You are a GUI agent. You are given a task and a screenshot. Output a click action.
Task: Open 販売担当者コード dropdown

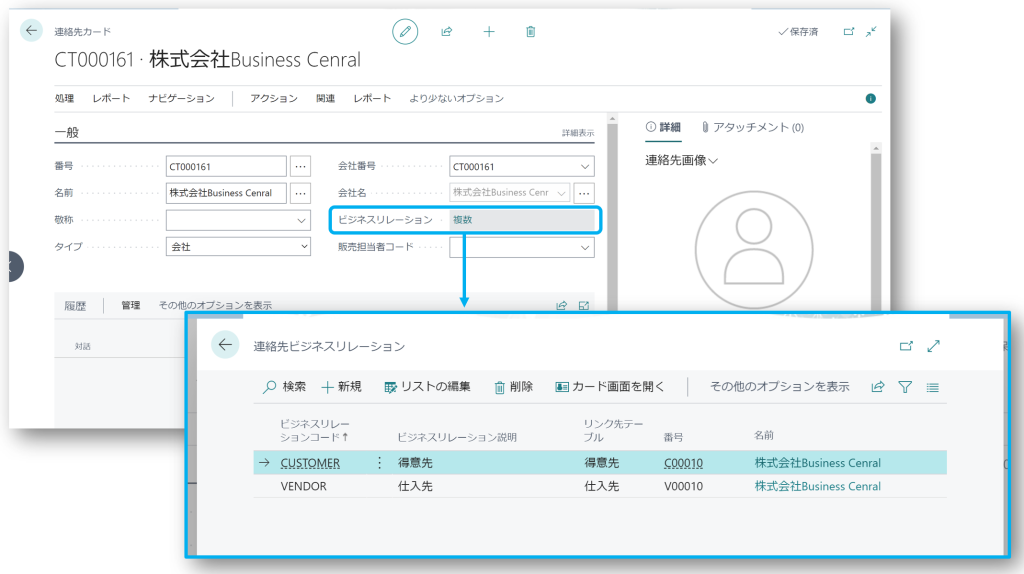point(585,247)
